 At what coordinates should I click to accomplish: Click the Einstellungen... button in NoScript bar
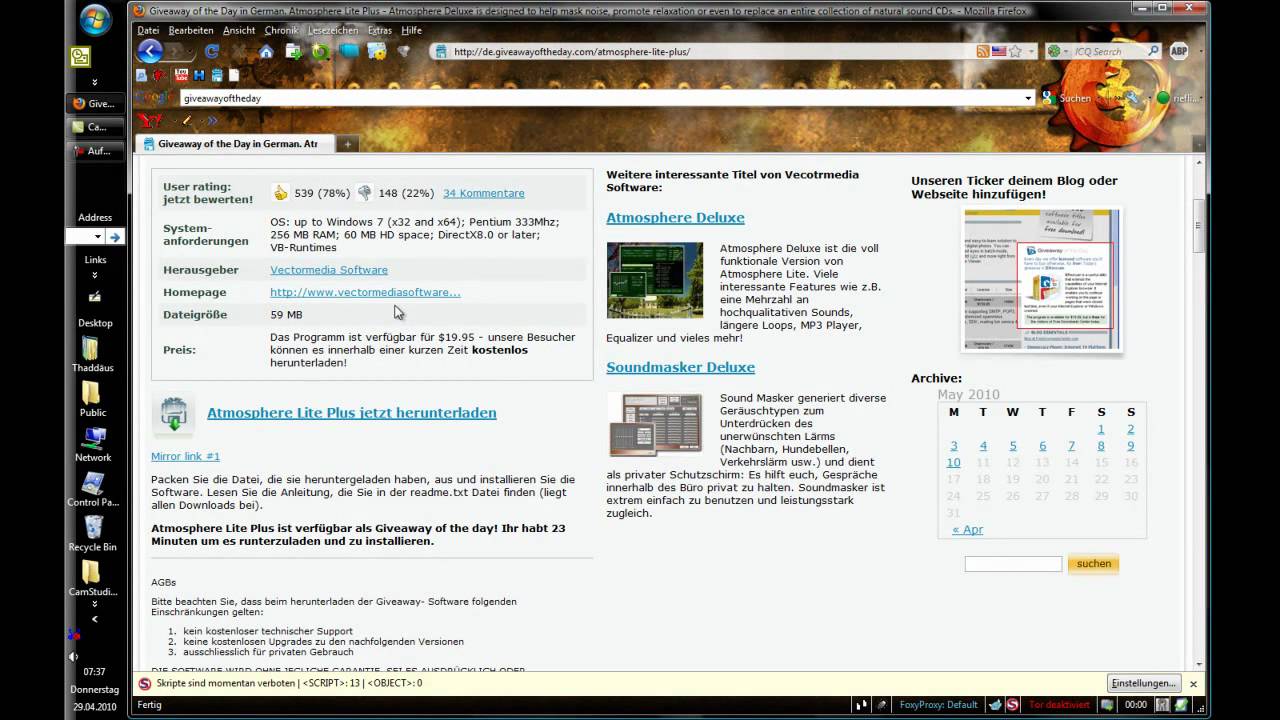click(x=1144, y=683)
